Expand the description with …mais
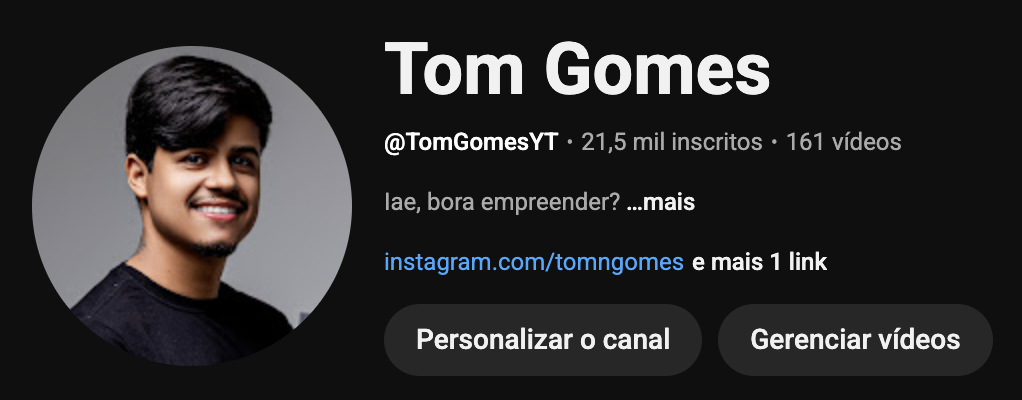The image size is (1022, 400). pos(660,203)
